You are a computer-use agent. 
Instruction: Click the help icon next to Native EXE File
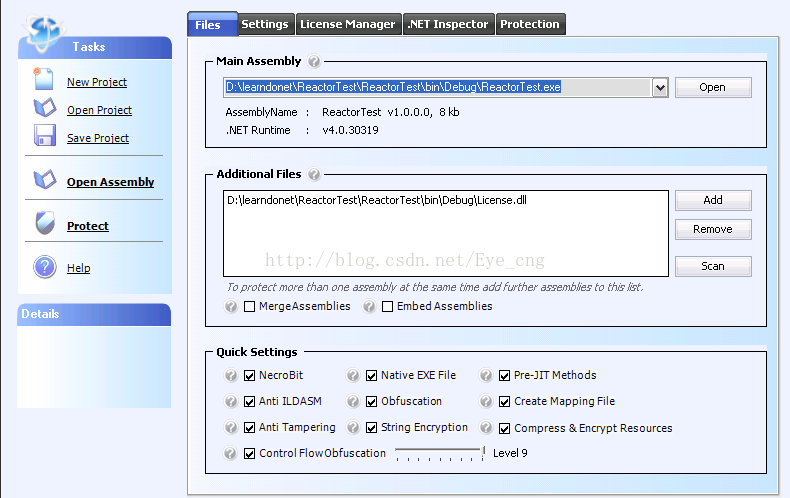[353, 376]
